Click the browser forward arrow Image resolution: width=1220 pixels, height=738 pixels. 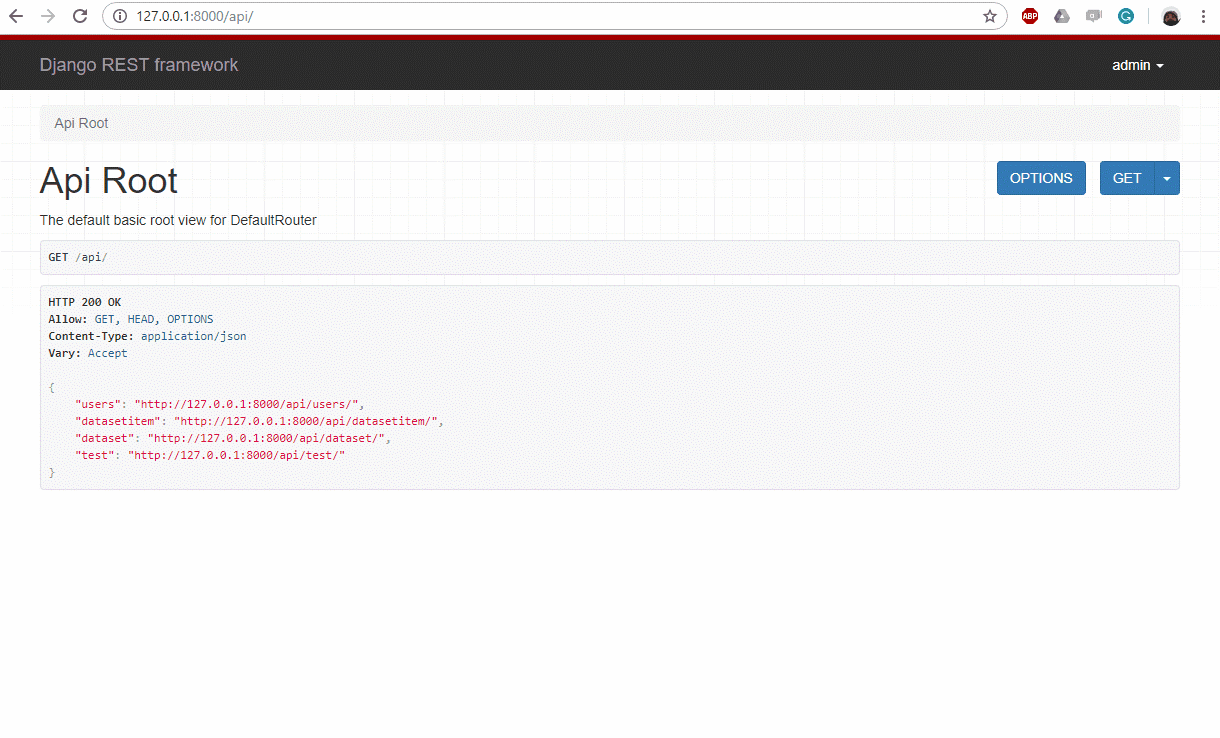48,16
